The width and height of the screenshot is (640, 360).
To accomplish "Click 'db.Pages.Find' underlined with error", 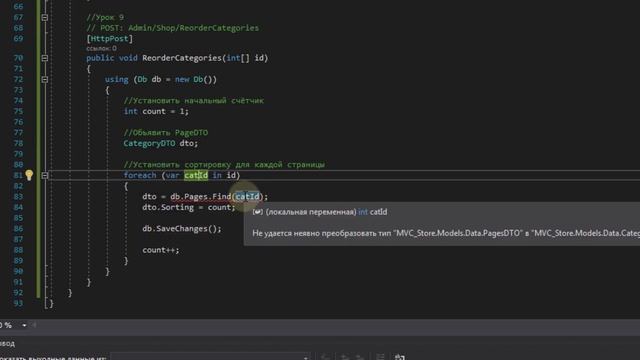I will (201, 196).
